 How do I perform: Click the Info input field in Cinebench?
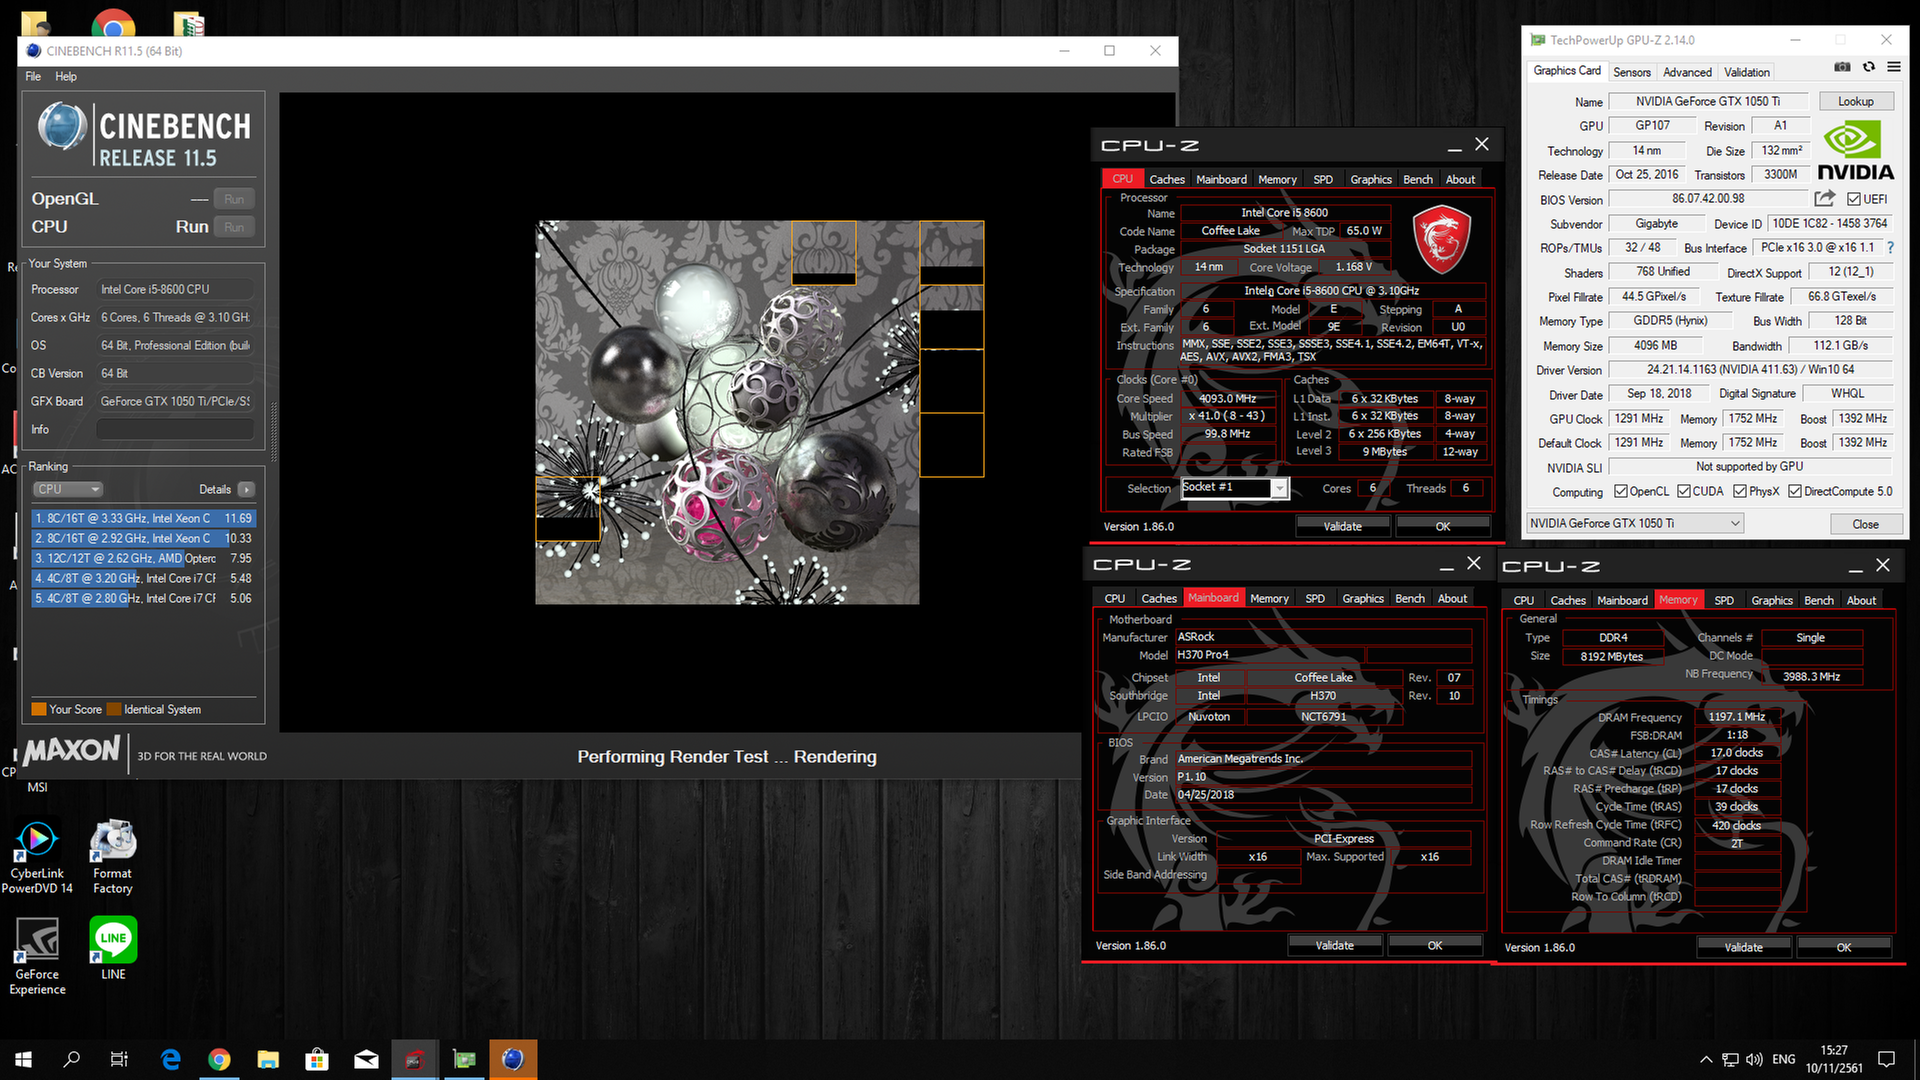[x=175, y=429]
